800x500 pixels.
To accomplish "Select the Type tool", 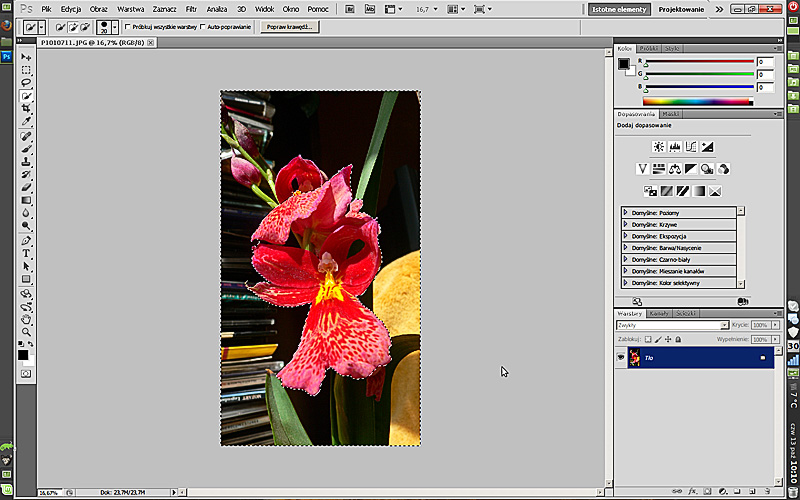I will pyautogui.click(x=26, y=254).
